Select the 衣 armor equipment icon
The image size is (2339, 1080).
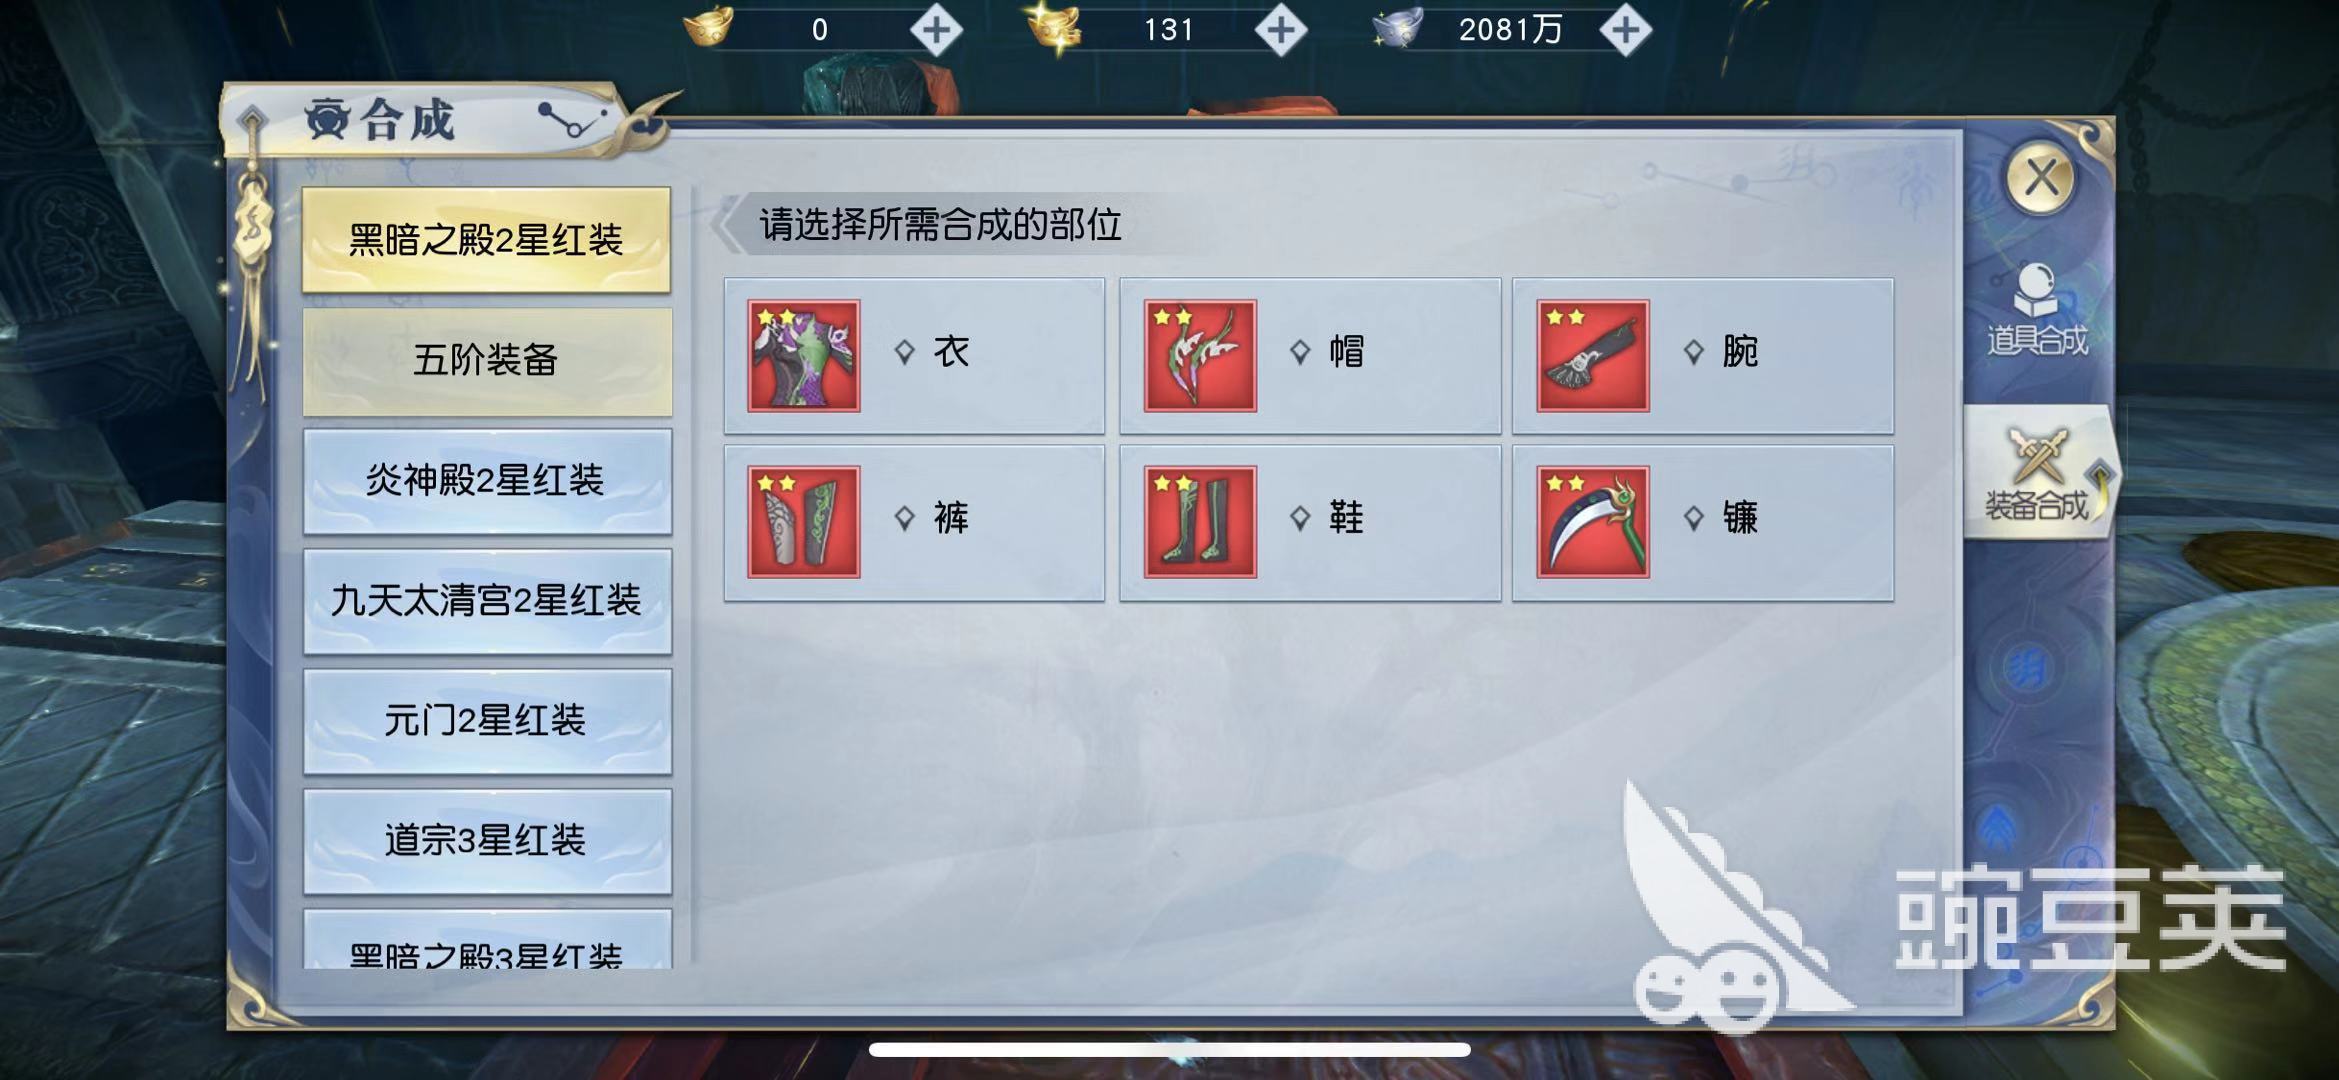click(x=803, y=355)
